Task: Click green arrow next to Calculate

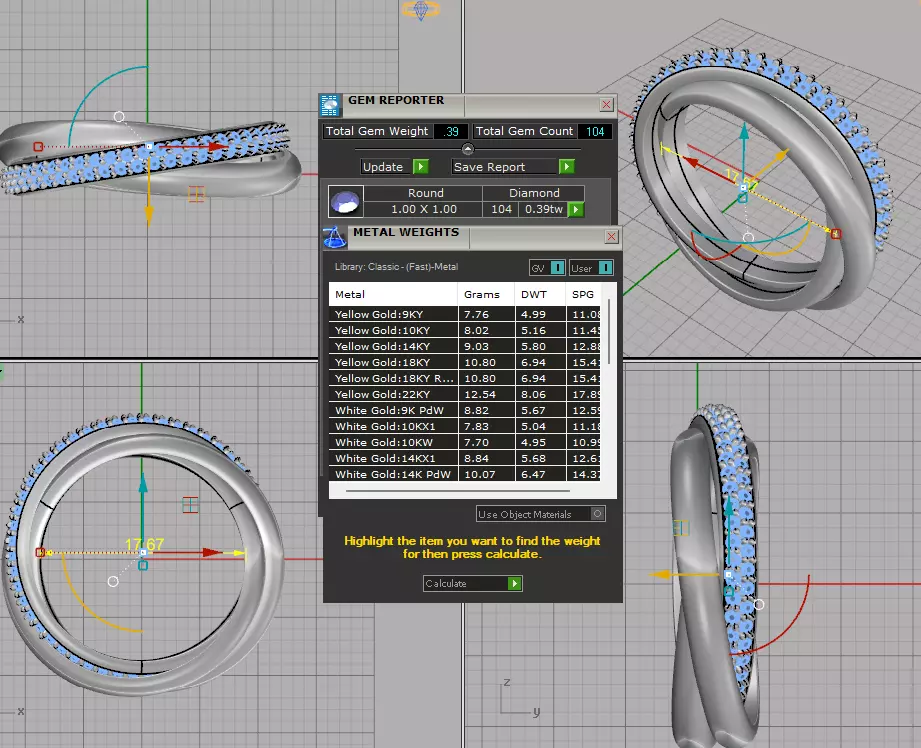Action: pos(515,583)
